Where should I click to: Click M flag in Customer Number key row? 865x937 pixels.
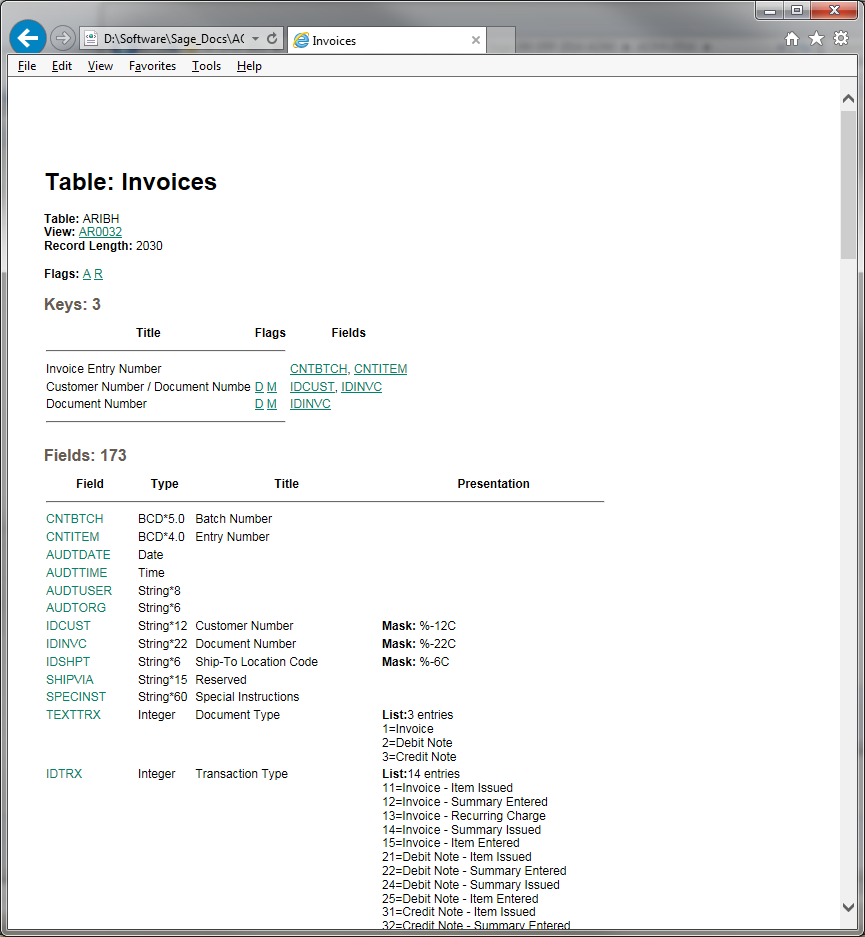tap(272, 387)
